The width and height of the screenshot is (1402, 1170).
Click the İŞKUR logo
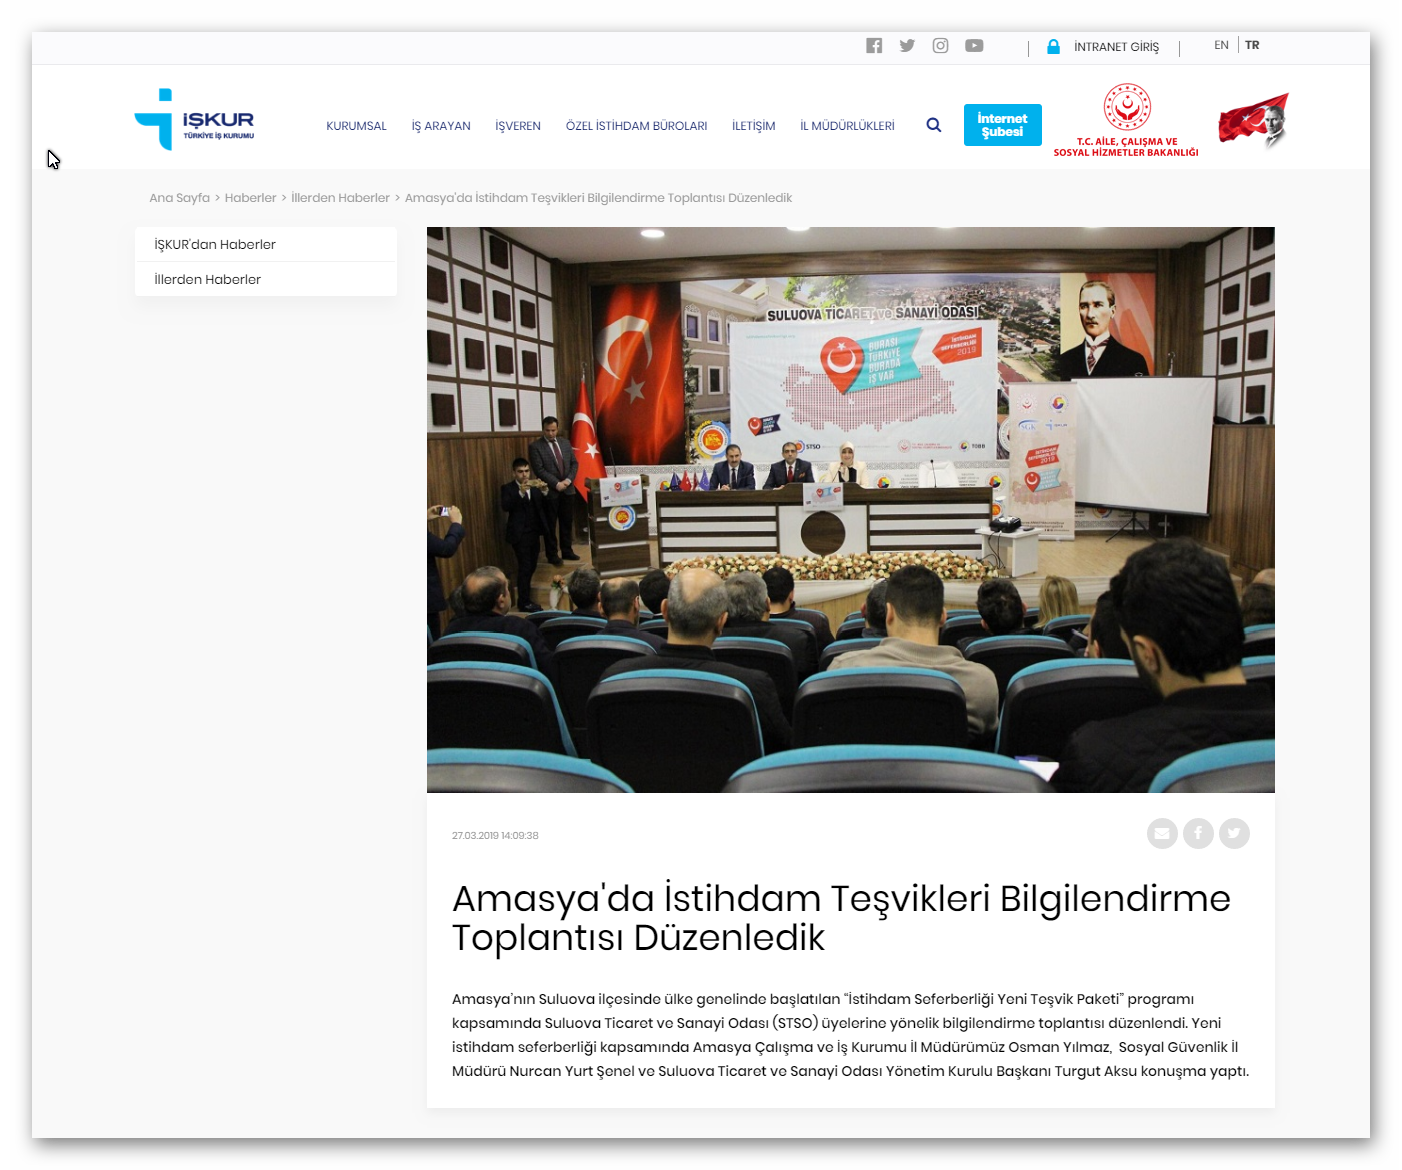pos(195,120)
